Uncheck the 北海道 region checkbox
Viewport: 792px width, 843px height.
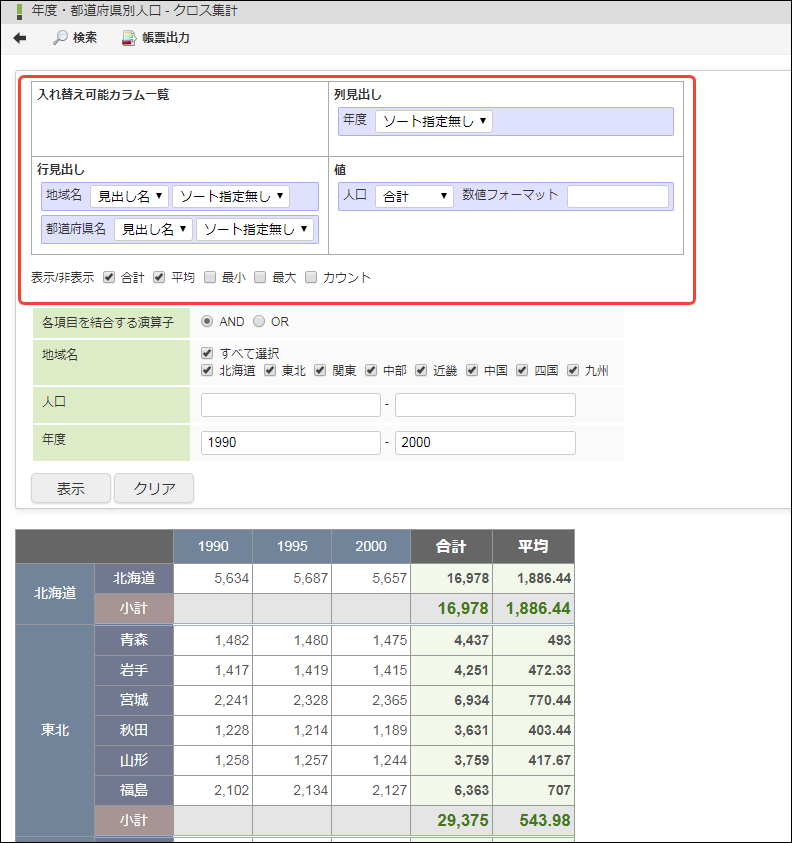(x=207, y=370)
